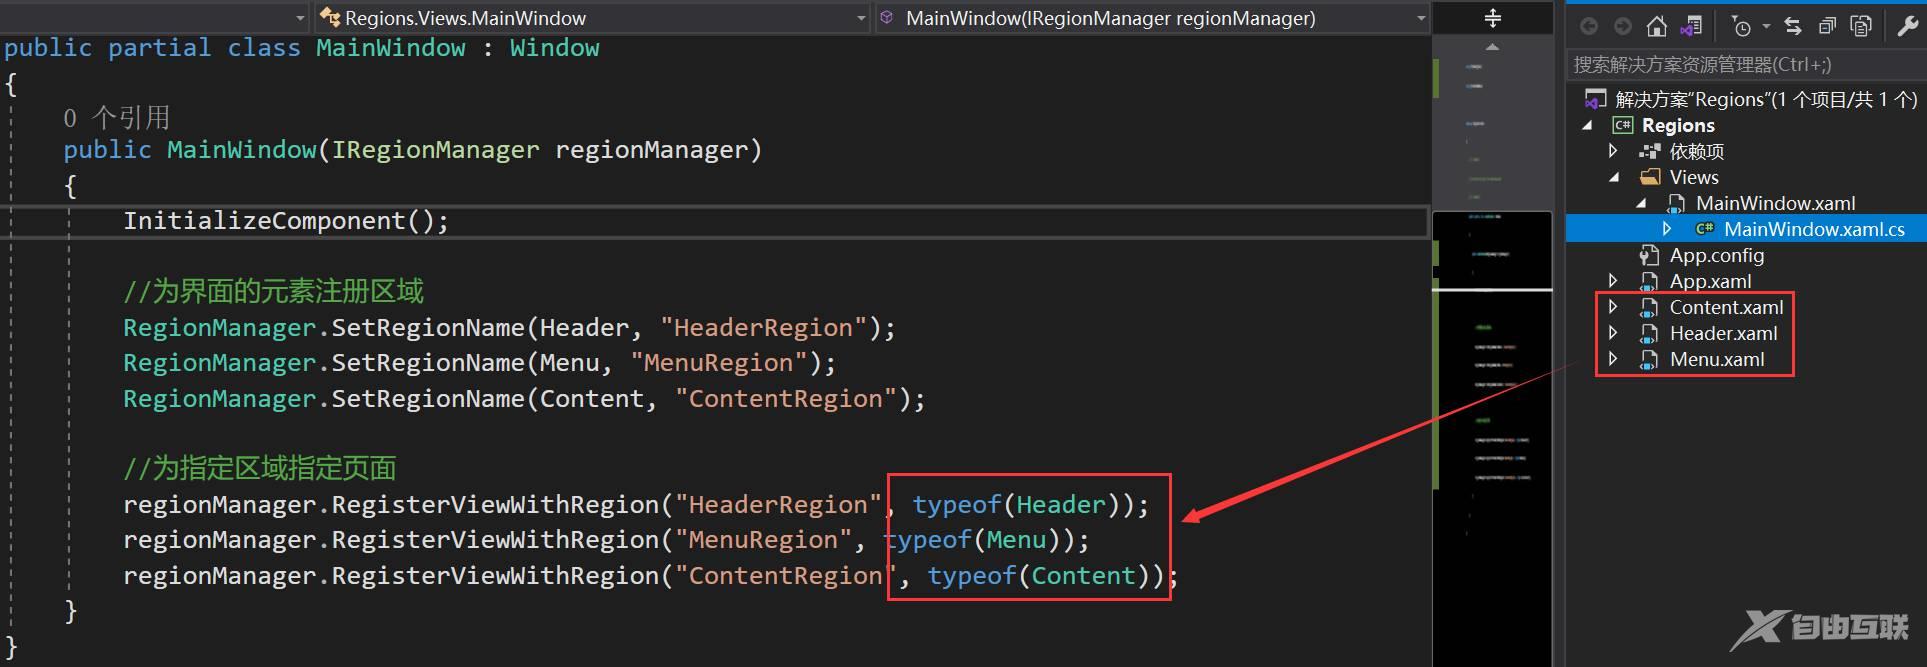Select App.xaml in the tree

tap(1710, 281)
